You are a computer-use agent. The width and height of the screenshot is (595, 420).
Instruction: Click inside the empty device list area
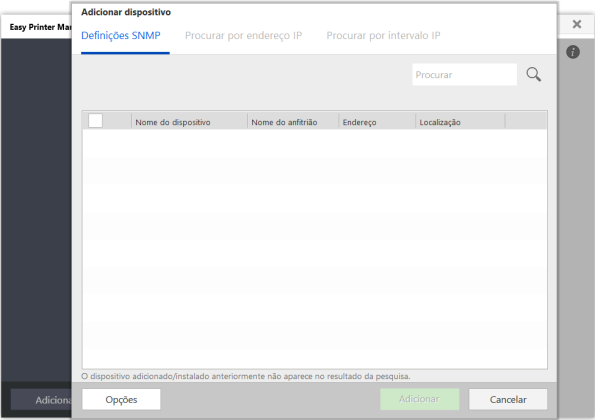coord(315,249)
